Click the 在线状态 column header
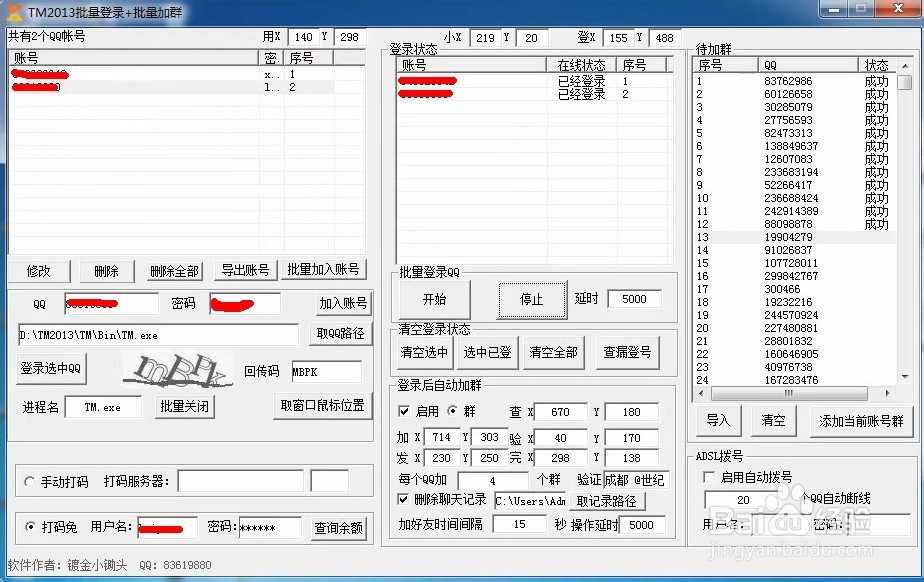This screenshot has width=924, height=582. tap(582, 64)
